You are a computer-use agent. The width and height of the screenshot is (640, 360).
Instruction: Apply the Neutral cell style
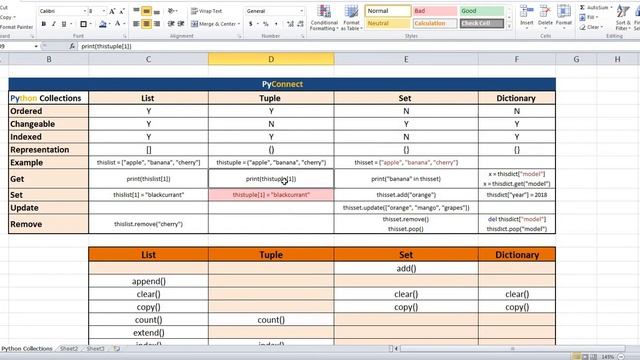388,24
